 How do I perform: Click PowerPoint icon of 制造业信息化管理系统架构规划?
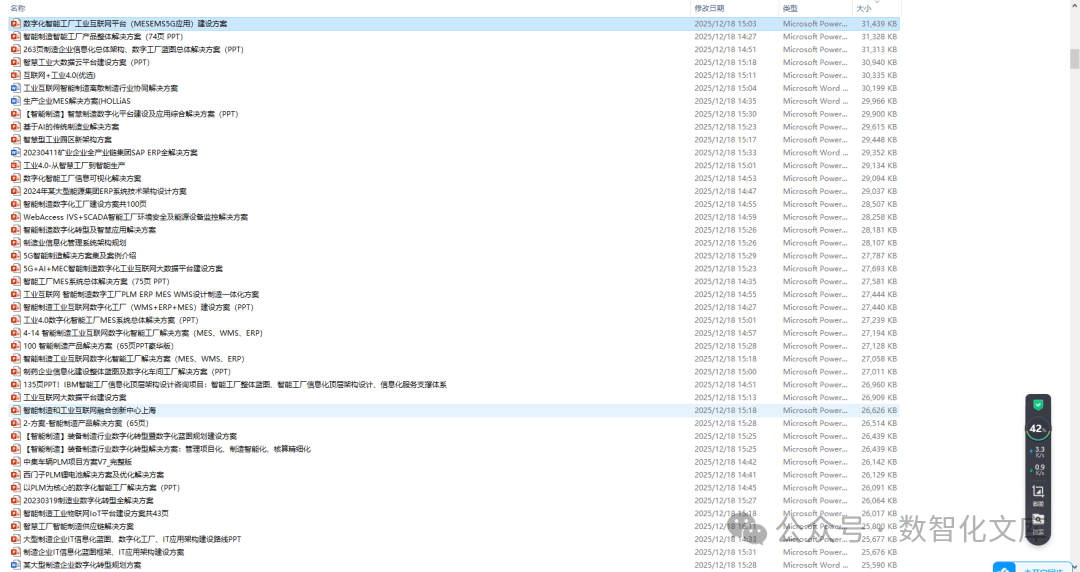point(16,243)
